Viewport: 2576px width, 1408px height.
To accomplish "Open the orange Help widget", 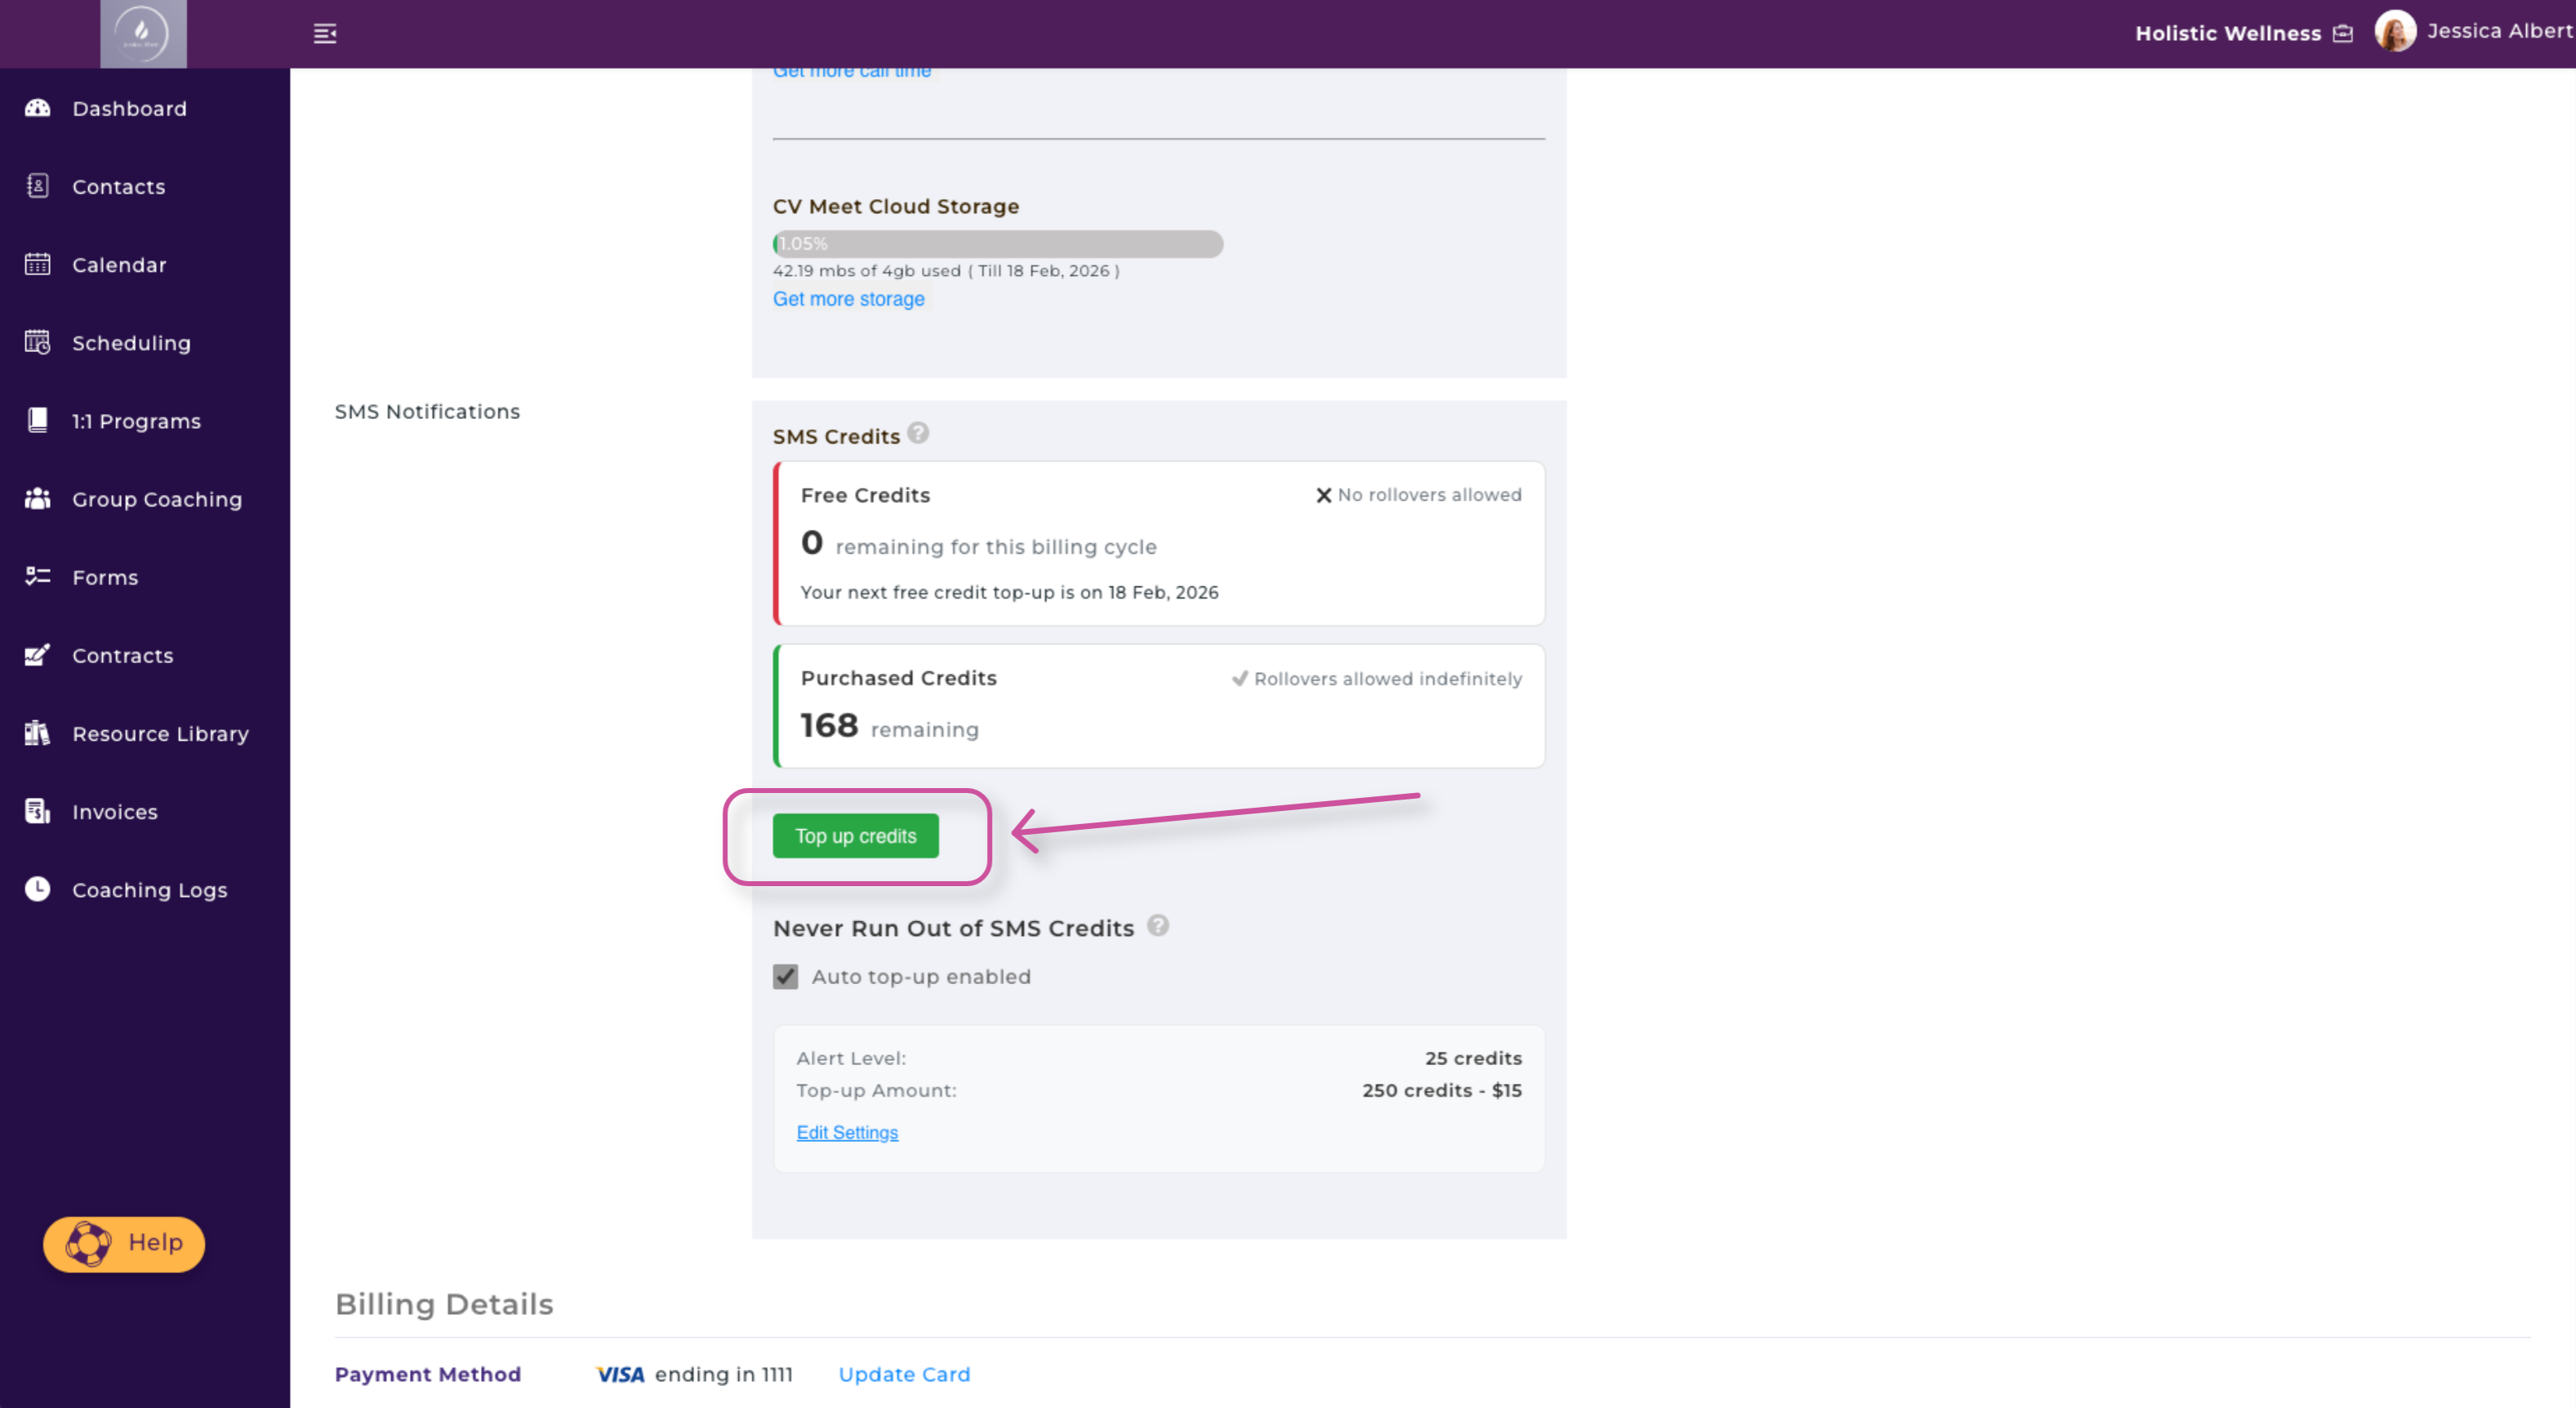I will tap(124, 1243).
